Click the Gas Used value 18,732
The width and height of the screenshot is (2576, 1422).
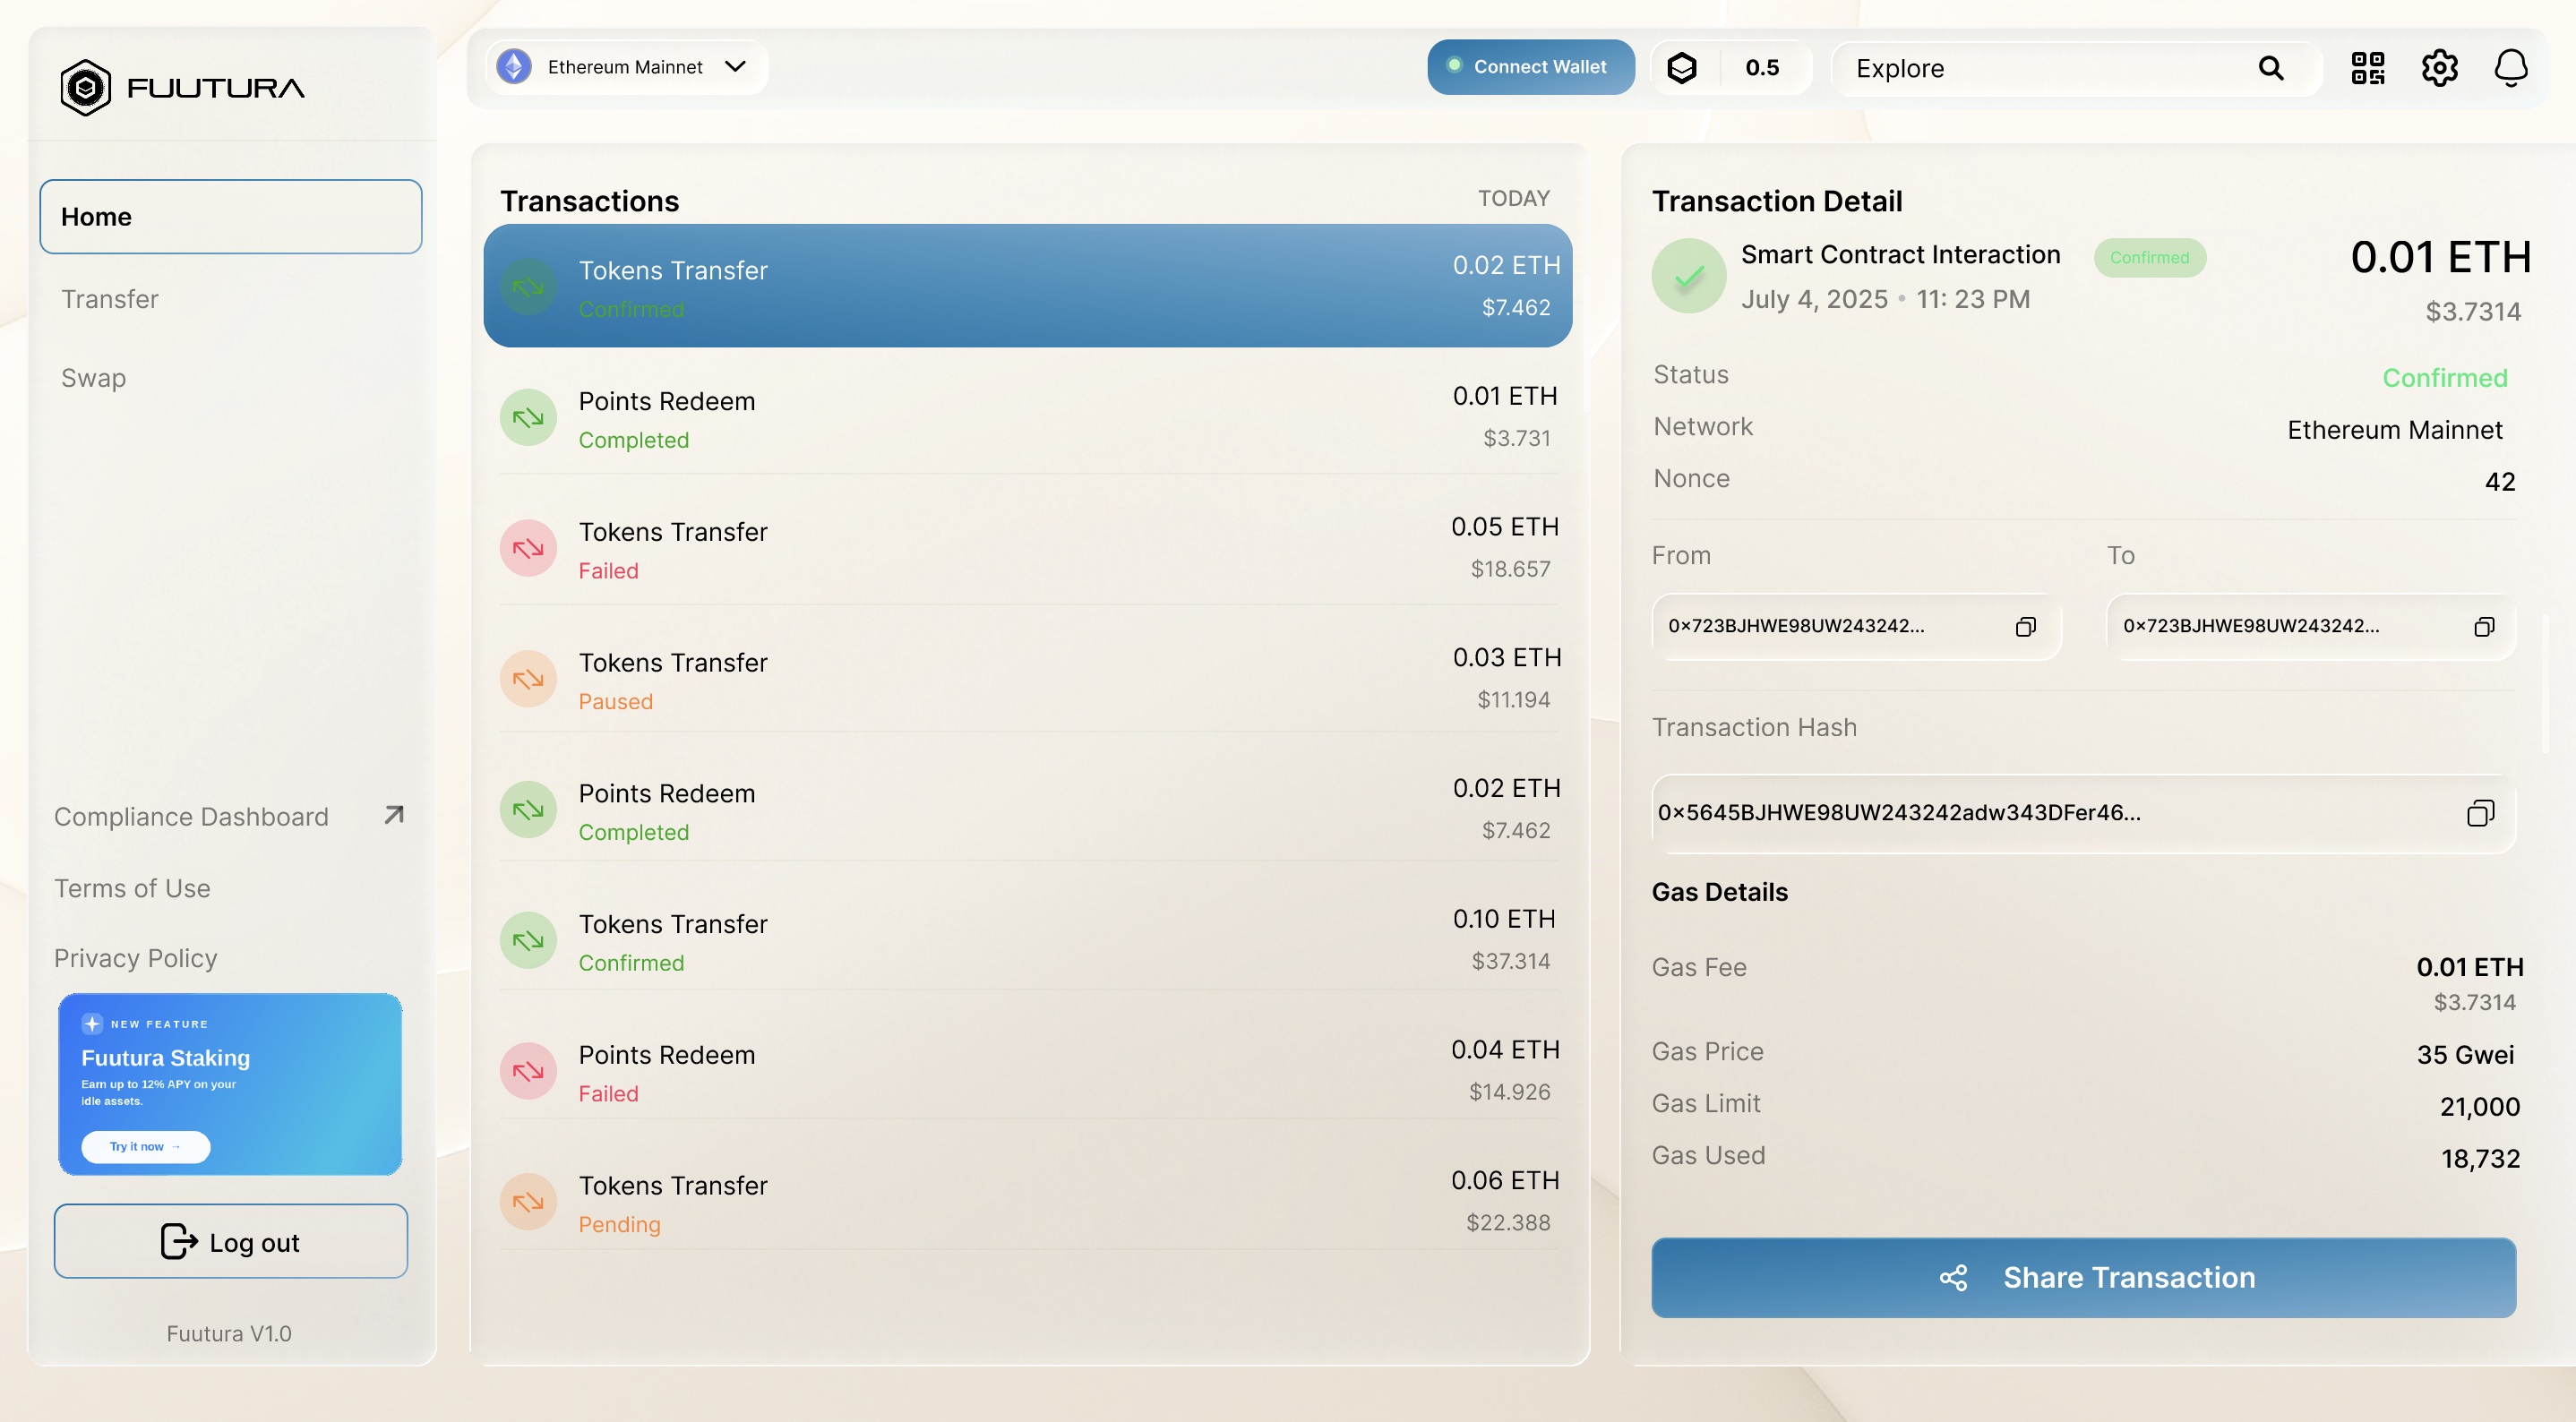[2480, 1159]
